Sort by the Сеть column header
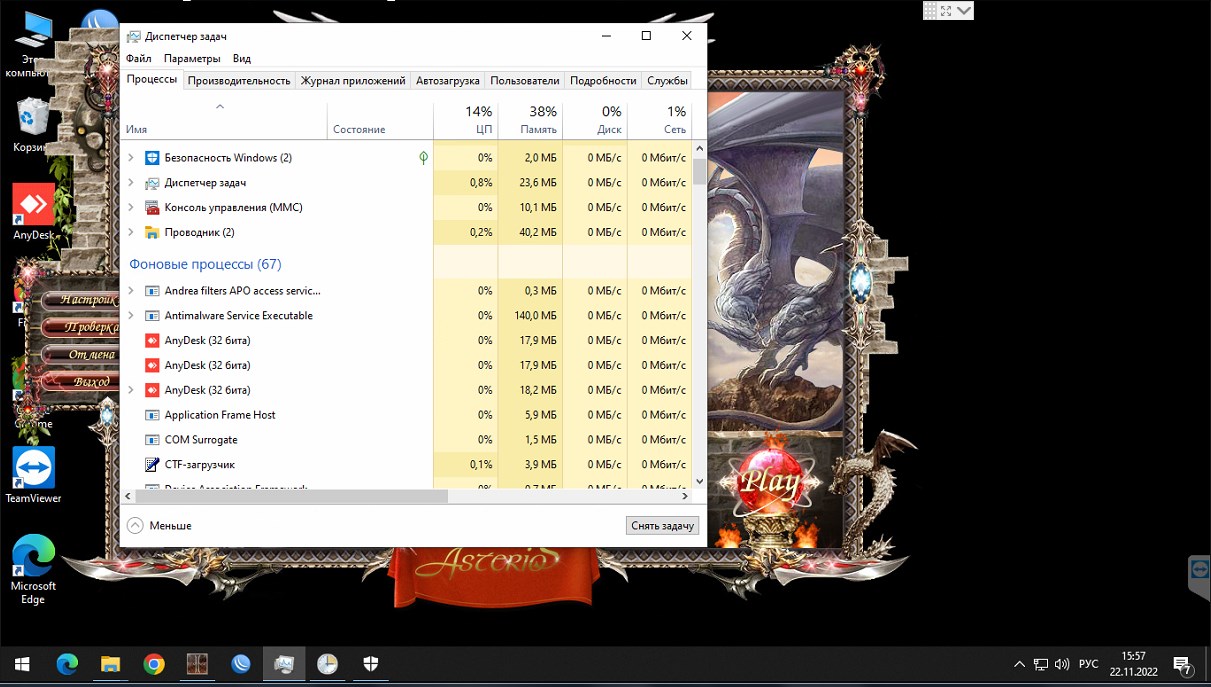 pos(659,120)
